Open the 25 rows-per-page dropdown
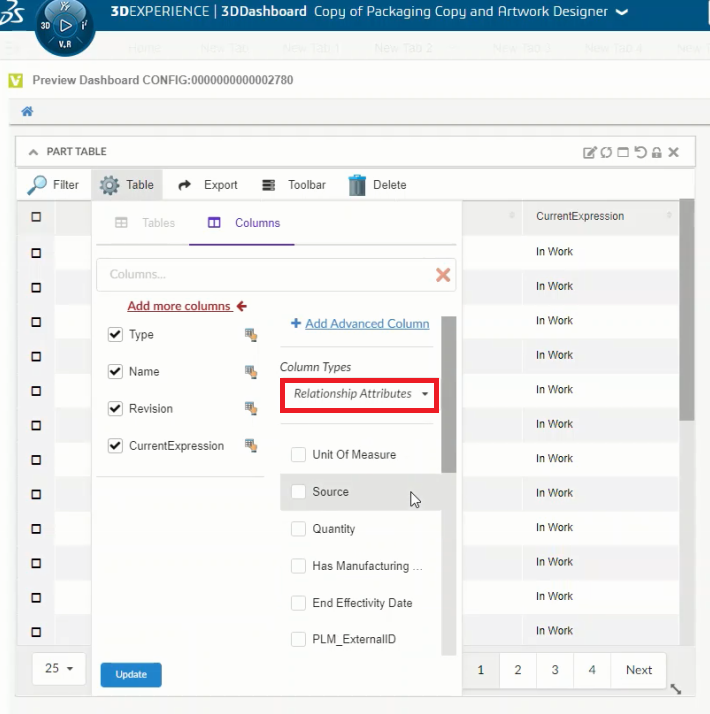This screenshot has height=714, width=710. tap(59, 669)
